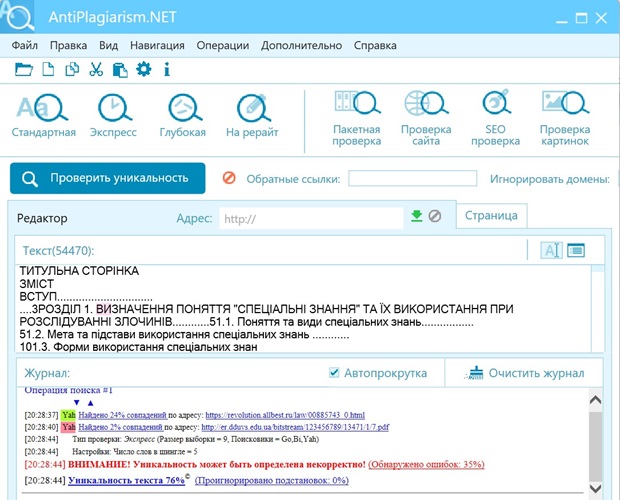This screenshot has width=620, height=500.
Task: Click the journal scrollbar thumb
Action: tap(595, 445)
